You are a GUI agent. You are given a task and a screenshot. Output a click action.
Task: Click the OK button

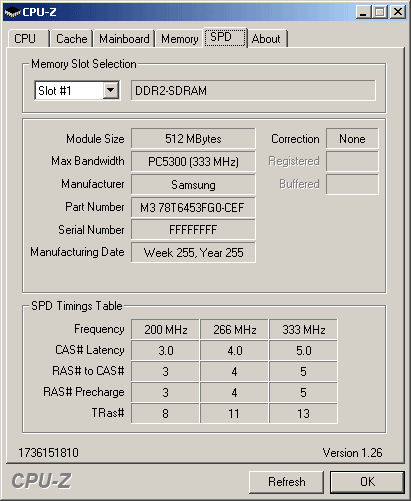(x=367, y=482)
